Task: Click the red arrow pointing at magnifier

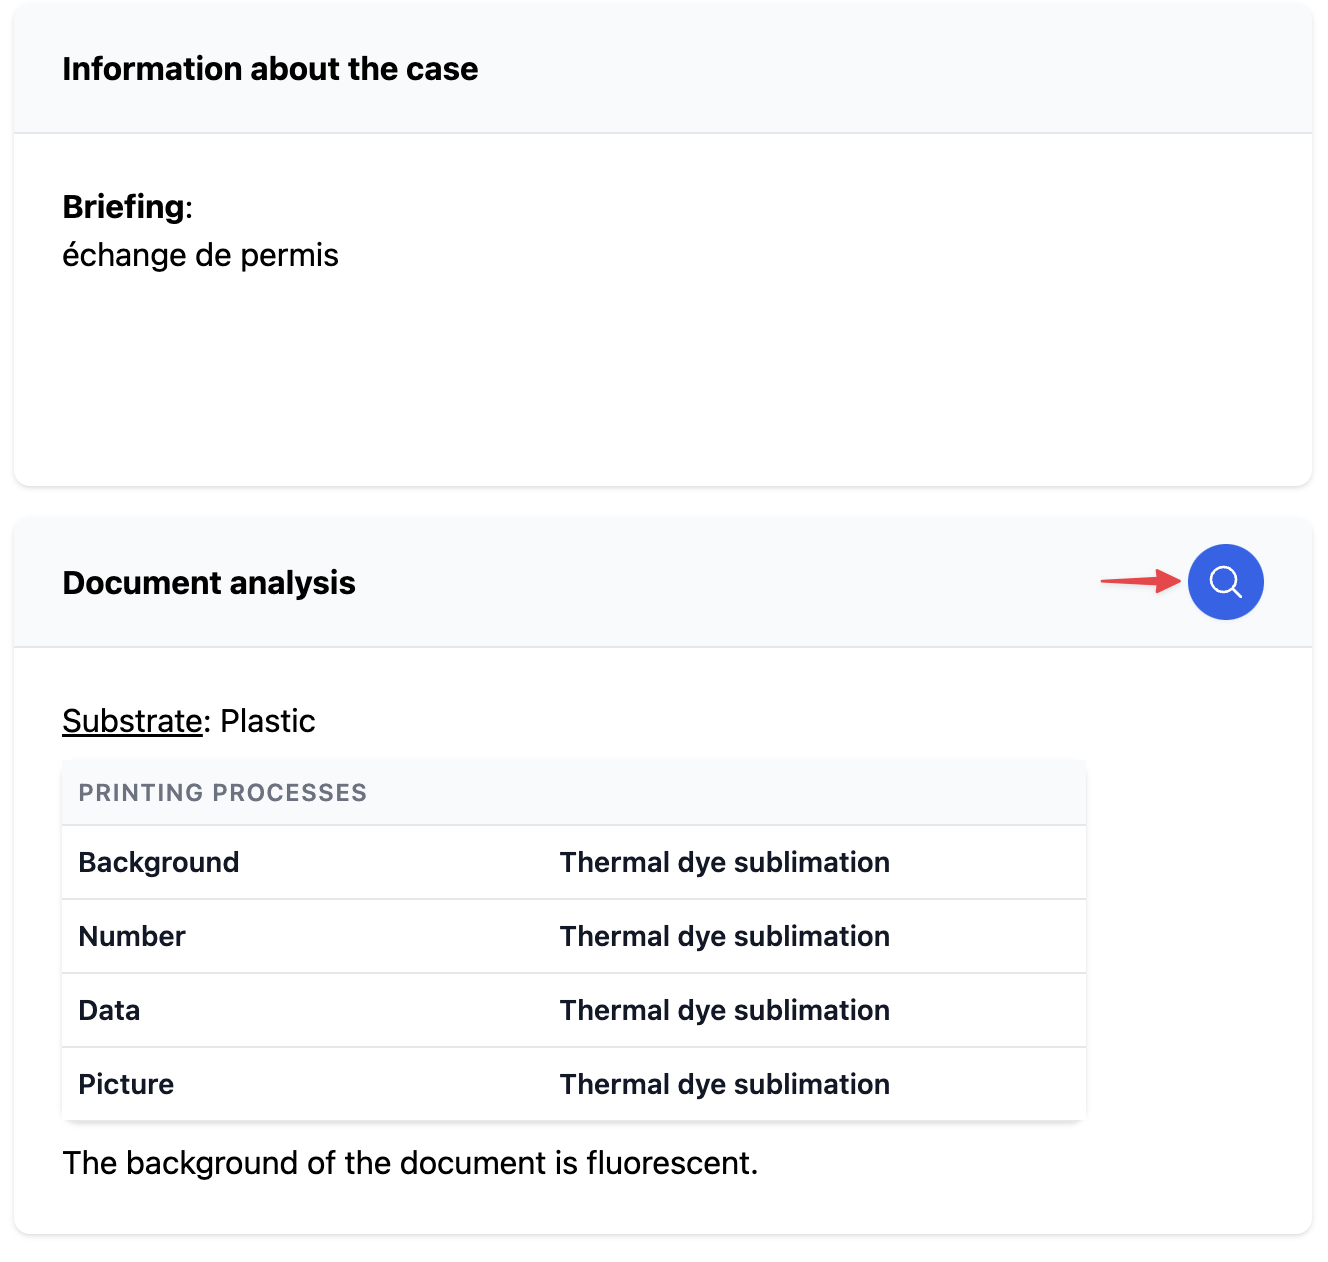Action: click(x=1140, y=581)
